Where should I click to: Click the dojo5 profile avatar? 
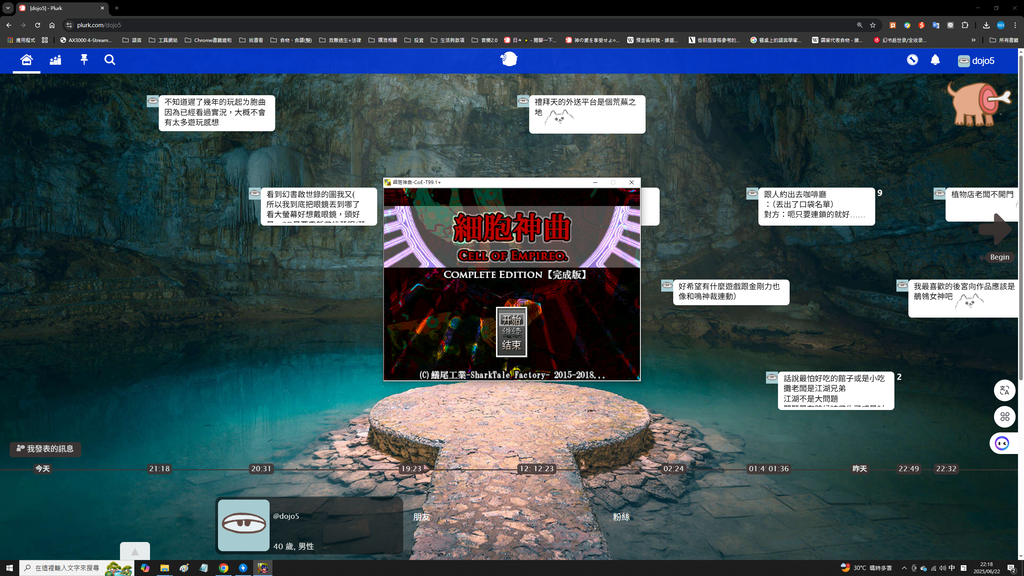(x=243, y=525)
